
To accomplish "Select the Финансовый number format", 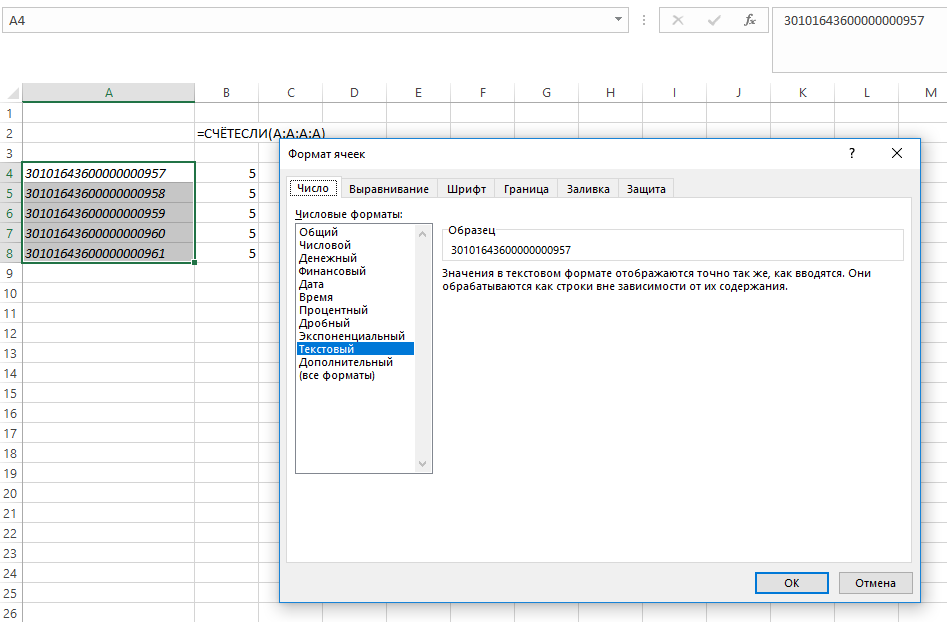I will click(355, 271).
